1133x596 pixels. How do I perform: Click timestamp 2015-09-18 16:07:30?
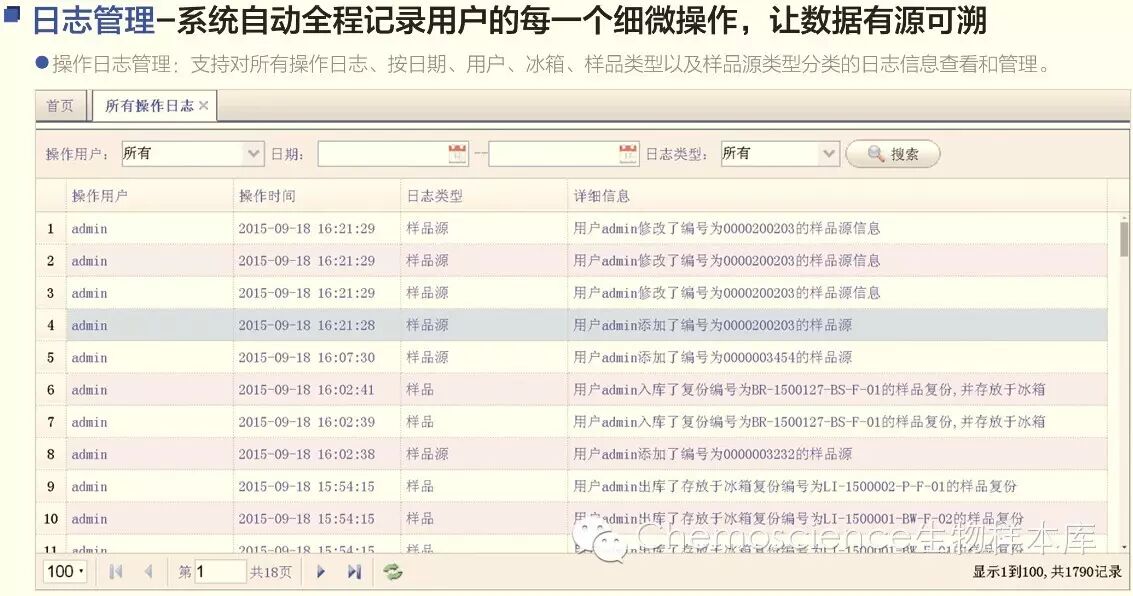[307, 358]
